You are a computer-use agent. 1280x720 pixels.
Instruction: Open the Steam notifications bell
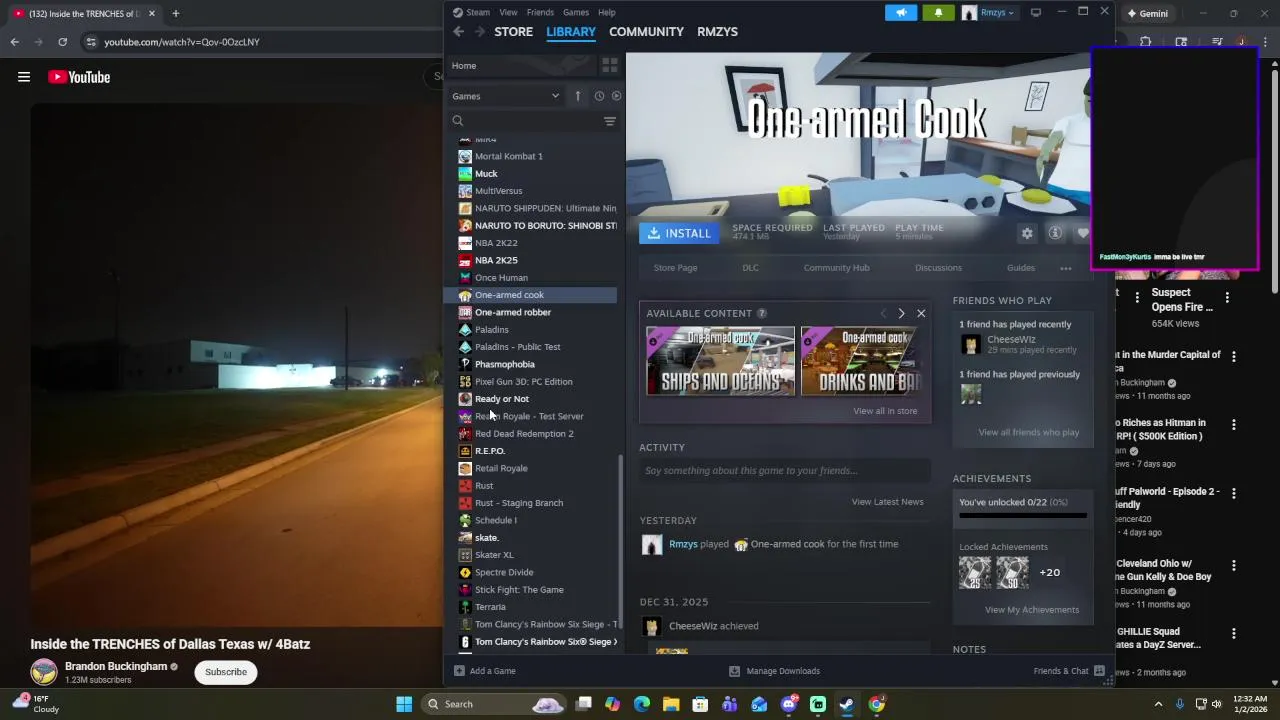click(938, 13)
